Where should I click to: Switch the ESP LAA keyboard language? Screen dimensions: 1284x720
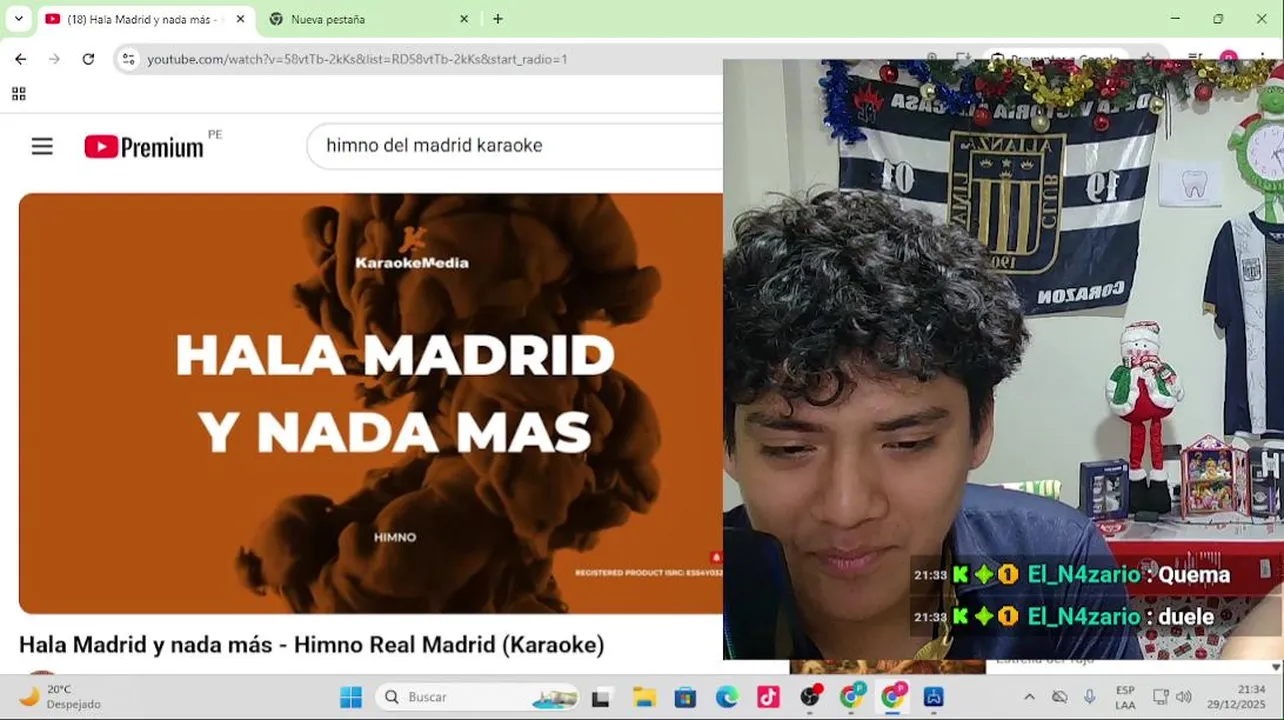[x=1125, y=697]
